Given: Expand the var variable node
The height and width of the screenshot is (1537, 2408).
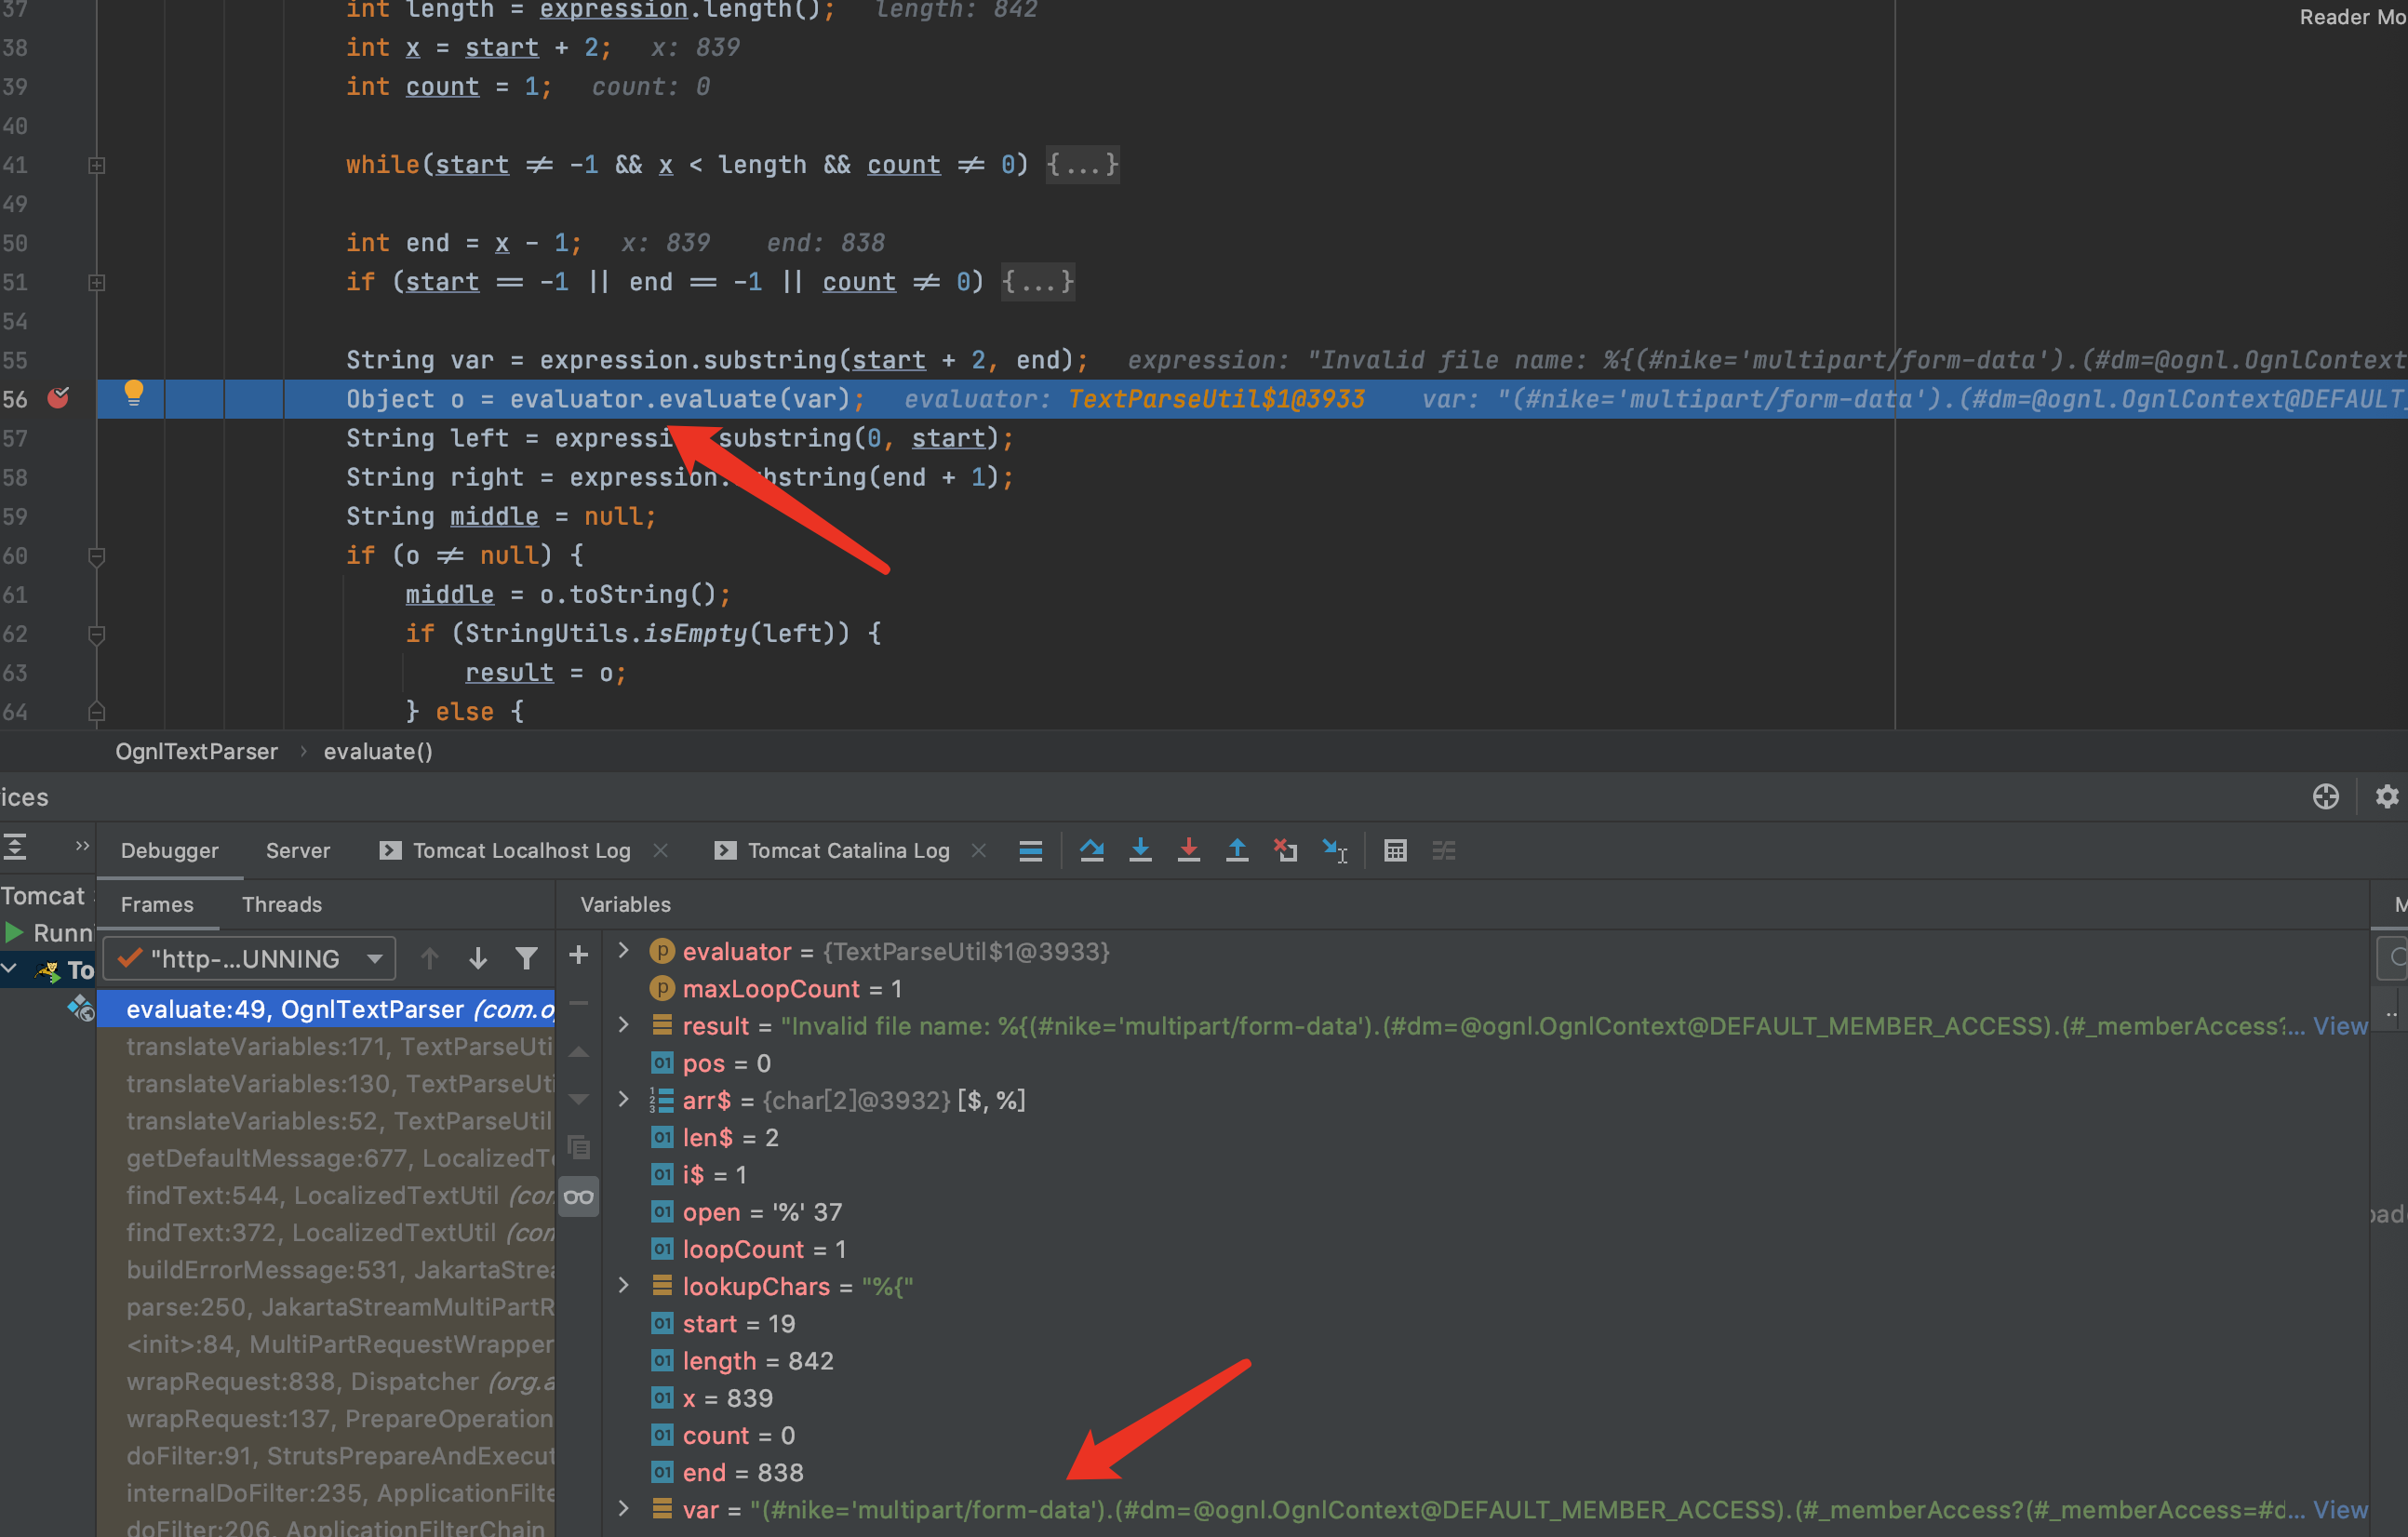Looking at the screenshot, I should (x=623, y=1508).
